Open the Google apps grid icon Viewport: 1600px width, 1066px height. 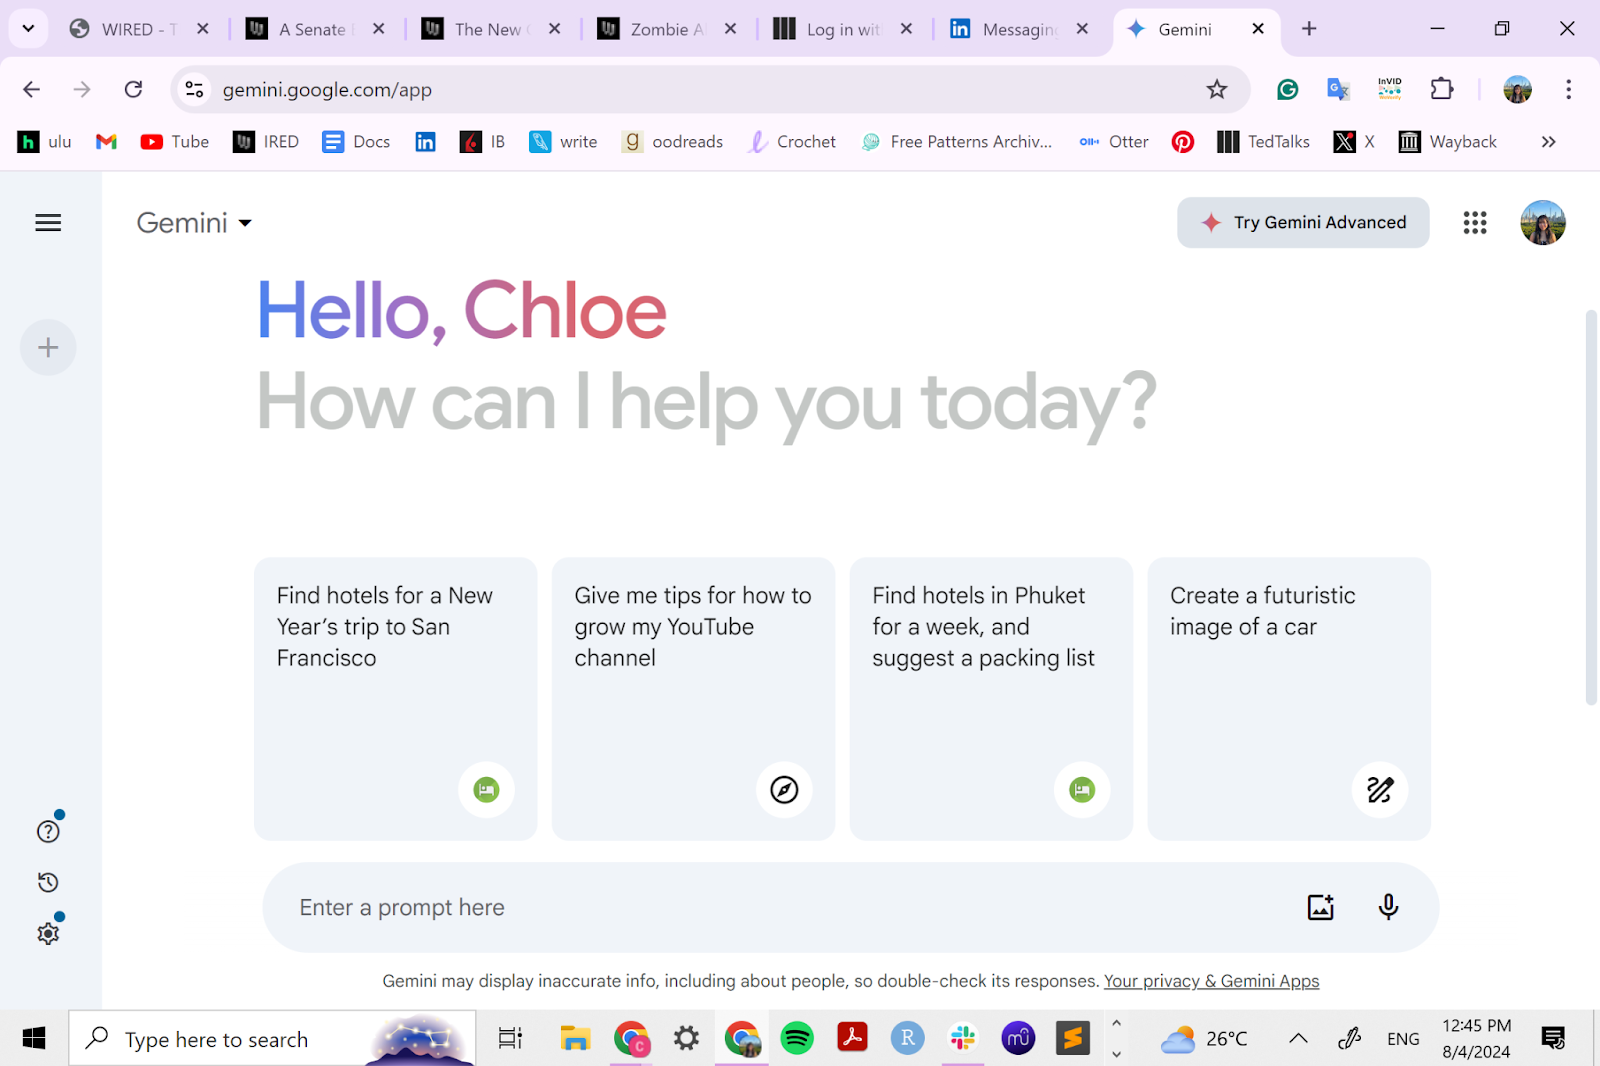[x=1475, y=222]
